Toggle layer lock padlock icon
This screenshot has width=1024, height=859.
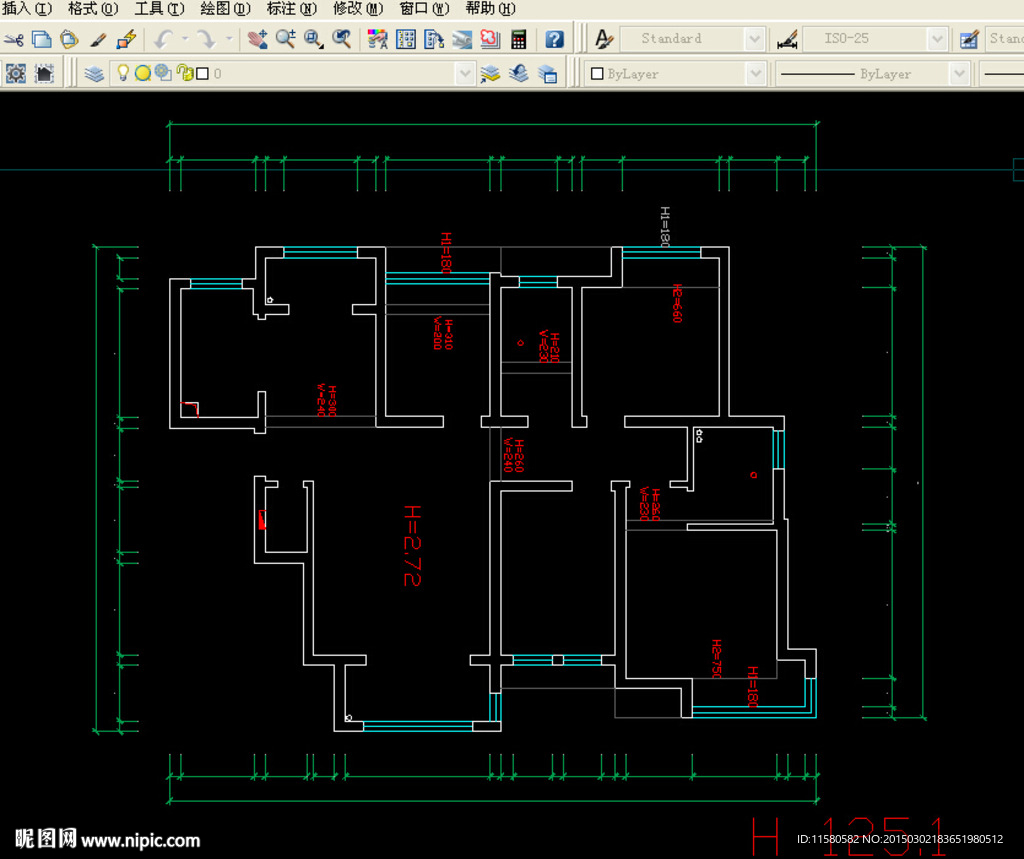(184, 73)
